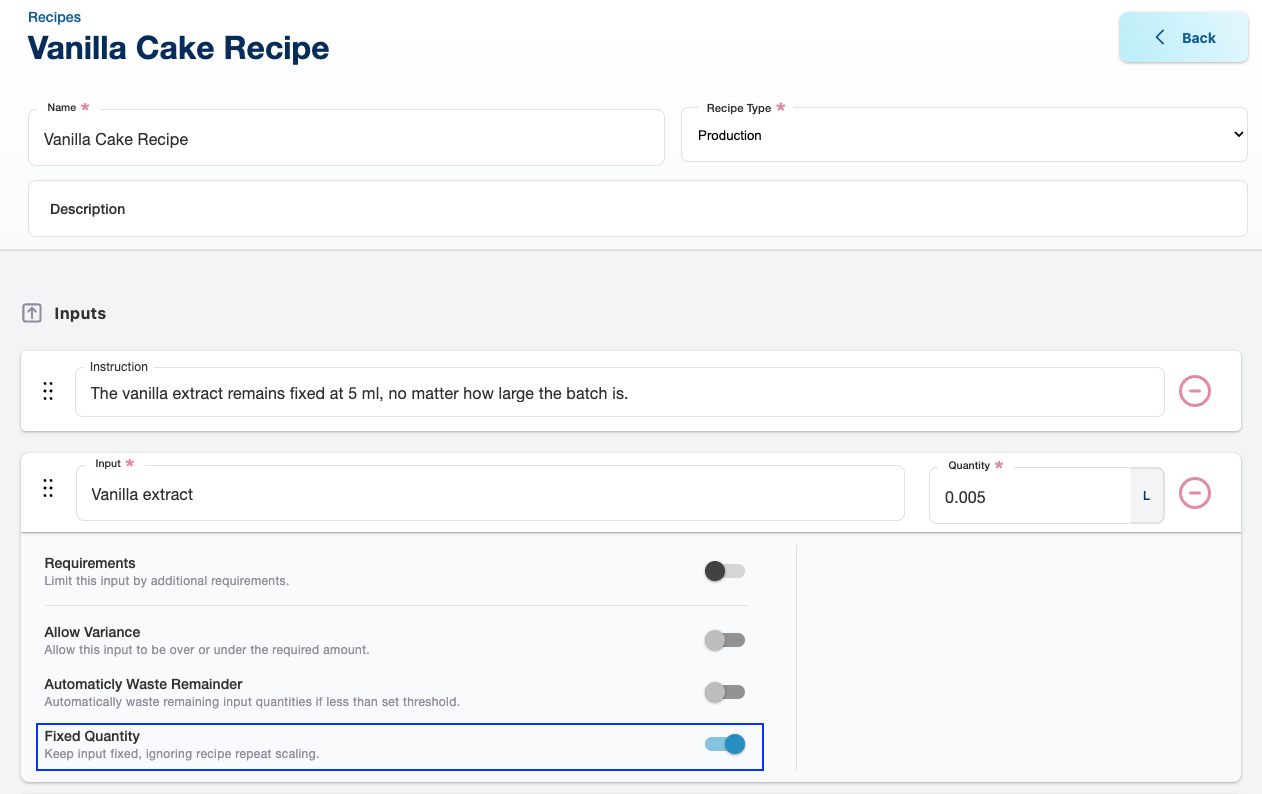Click the Instruction text field
Image resolution: width=1262 pixels, height=794 pixels.
coord(620,393)
